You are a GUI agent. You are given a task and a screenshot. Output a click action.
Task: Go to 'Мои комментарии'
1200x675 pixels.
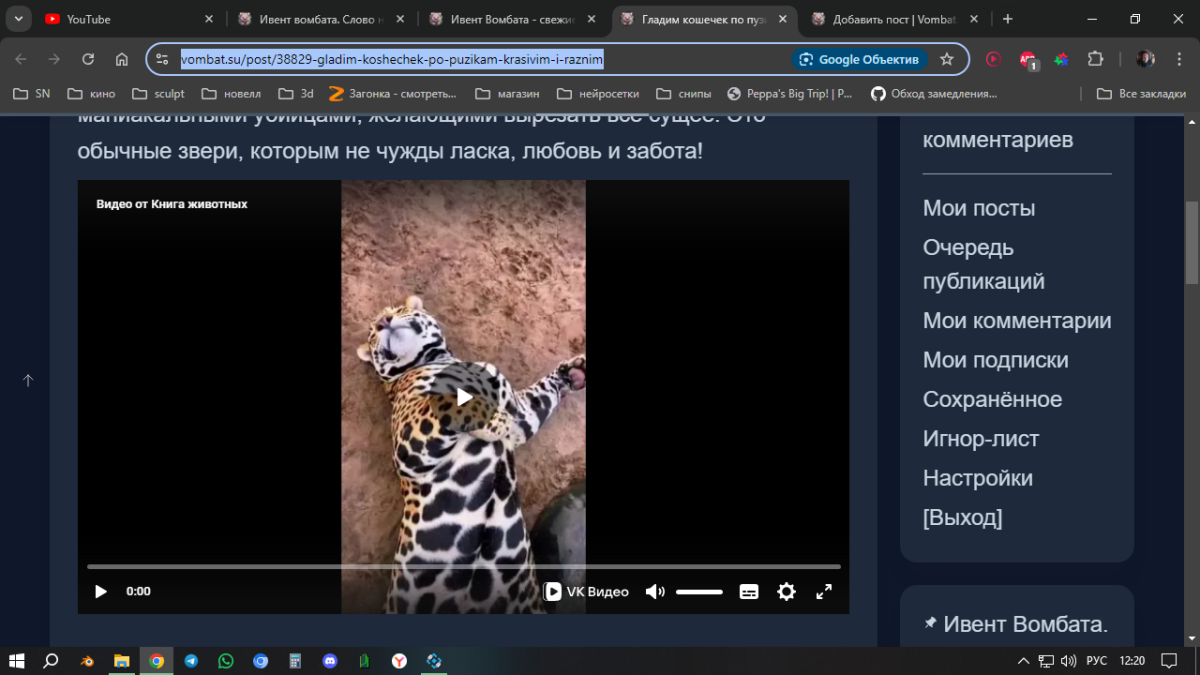[x=1017, y=321]
